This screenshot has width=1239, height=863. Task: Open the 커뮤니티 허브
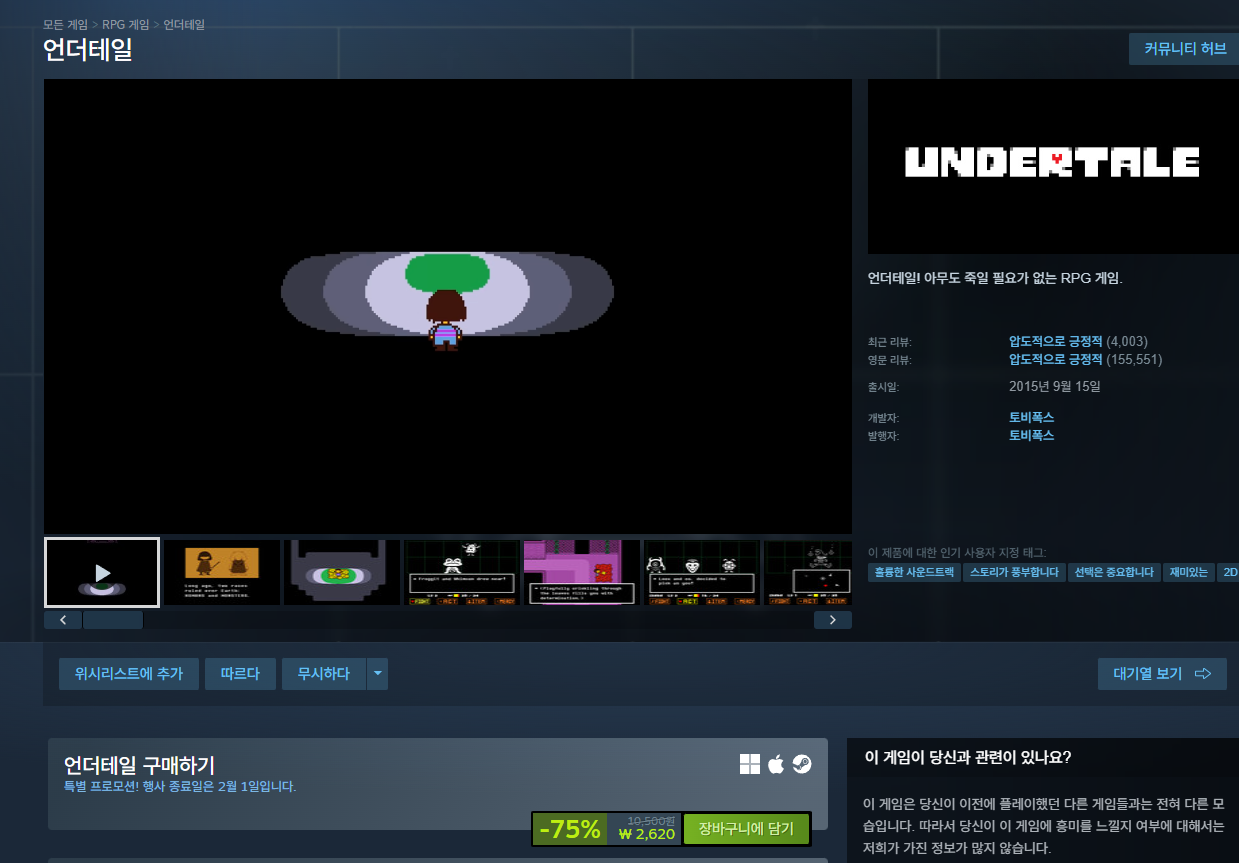point(1183,48)
